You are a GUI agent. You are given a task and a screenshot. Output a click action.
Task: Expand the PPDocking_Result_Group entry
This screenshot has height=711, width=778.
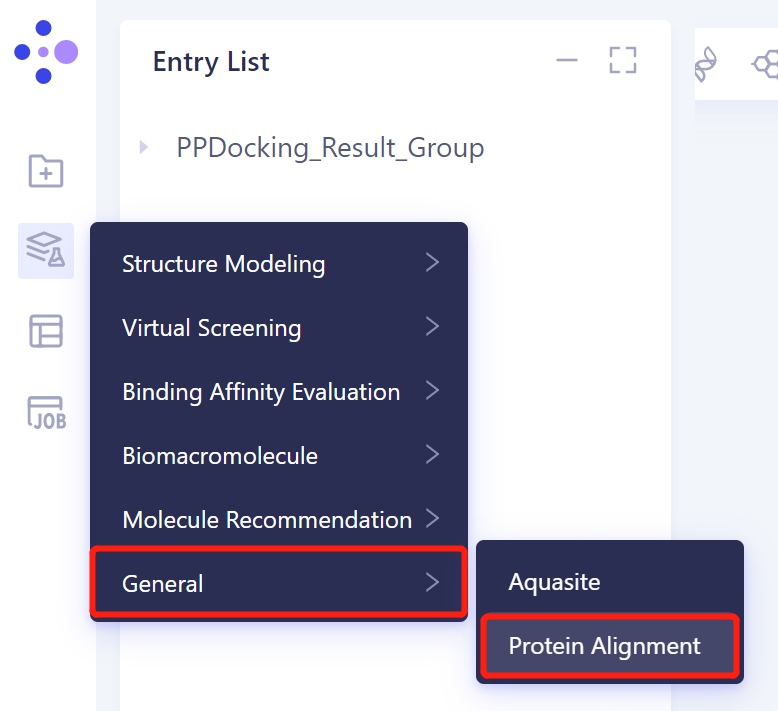pyautogui.click(x=144, y=148)
